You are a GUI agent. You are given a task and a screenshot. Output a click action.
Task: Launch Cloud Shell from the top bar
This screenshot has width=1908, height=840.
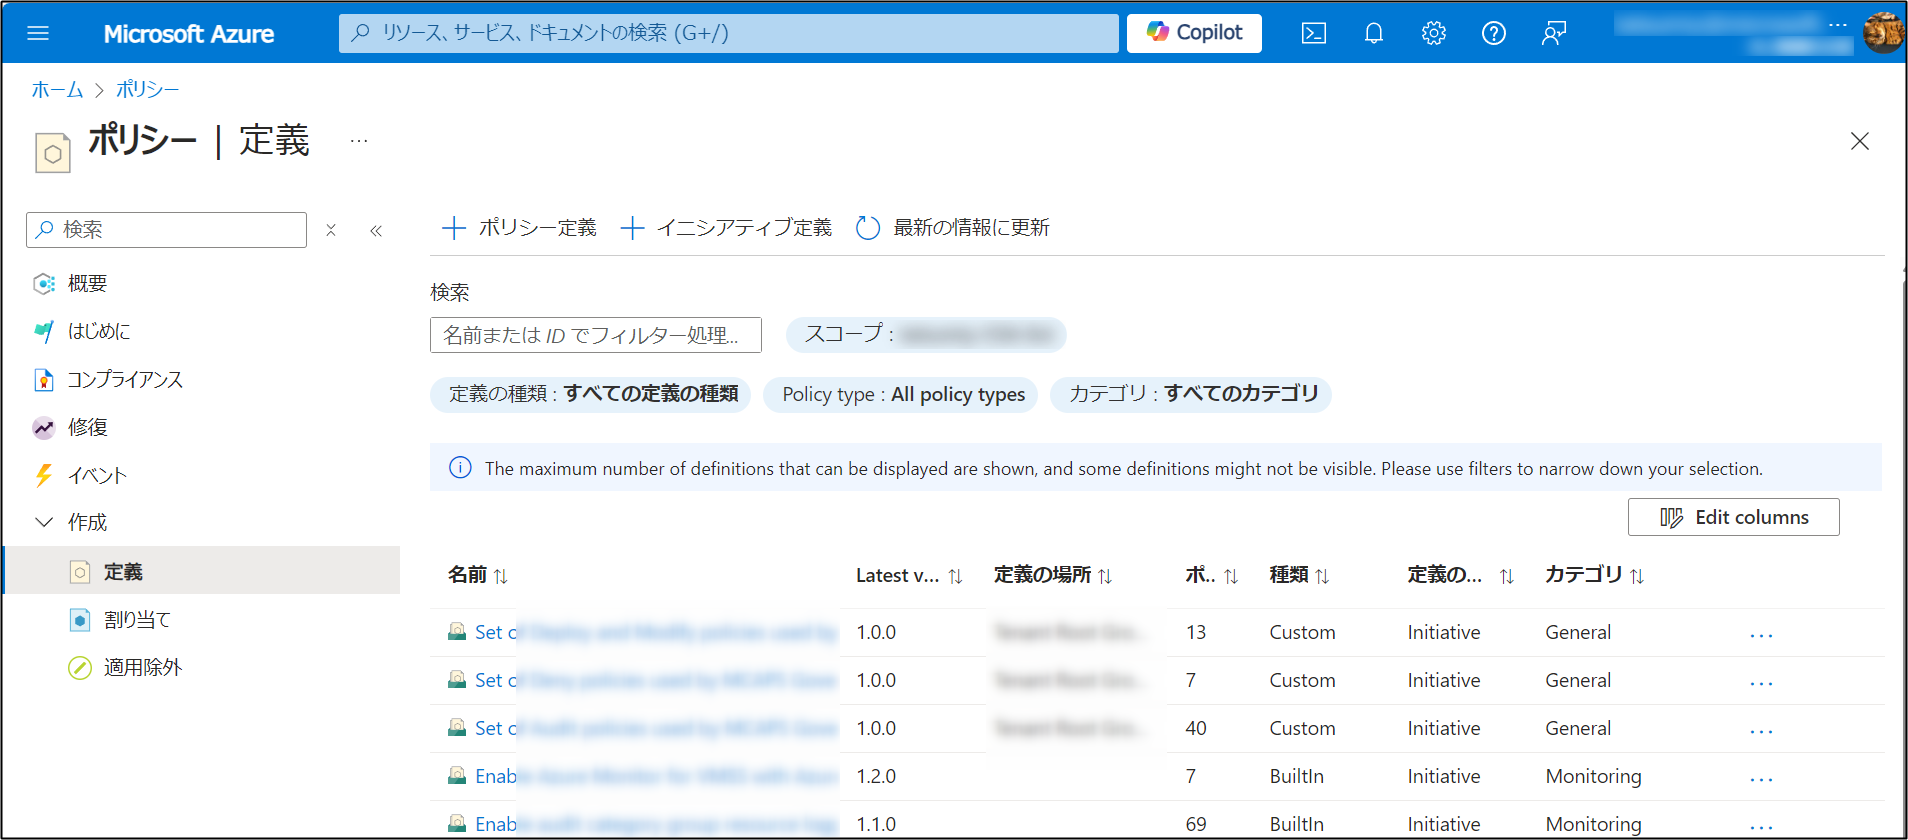1314,33
